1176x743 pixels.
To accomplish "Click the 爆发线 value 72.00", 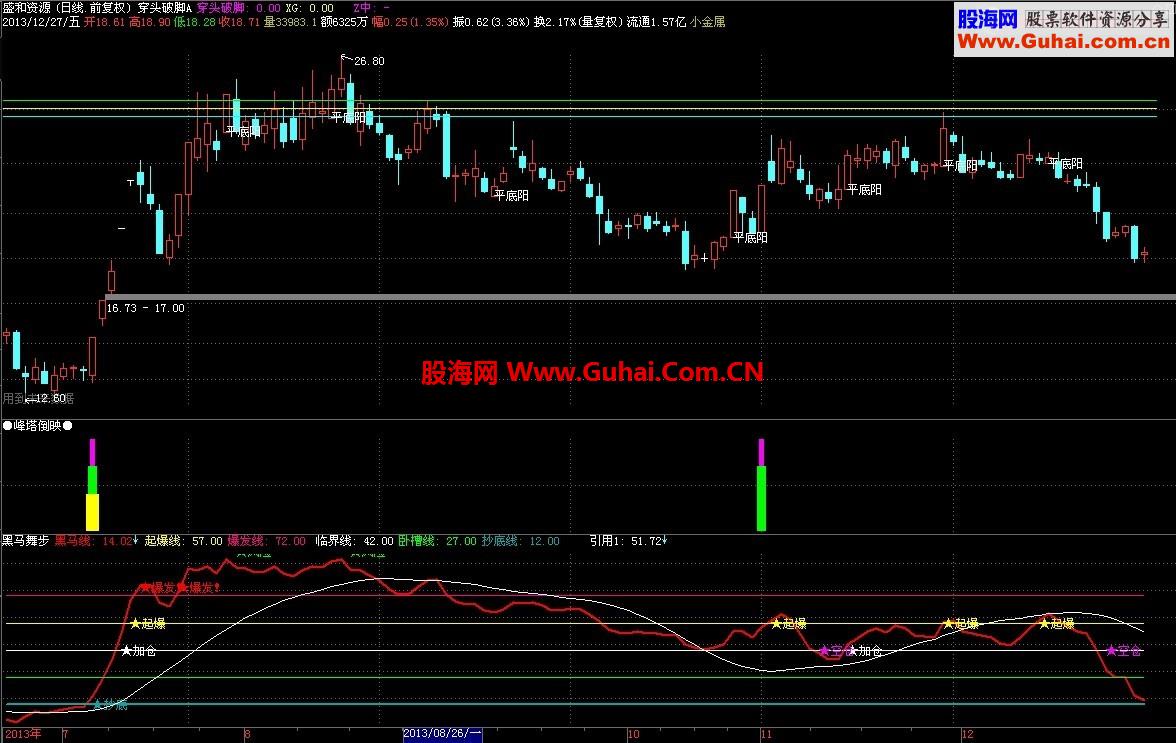I will click(x=290, y=541).
